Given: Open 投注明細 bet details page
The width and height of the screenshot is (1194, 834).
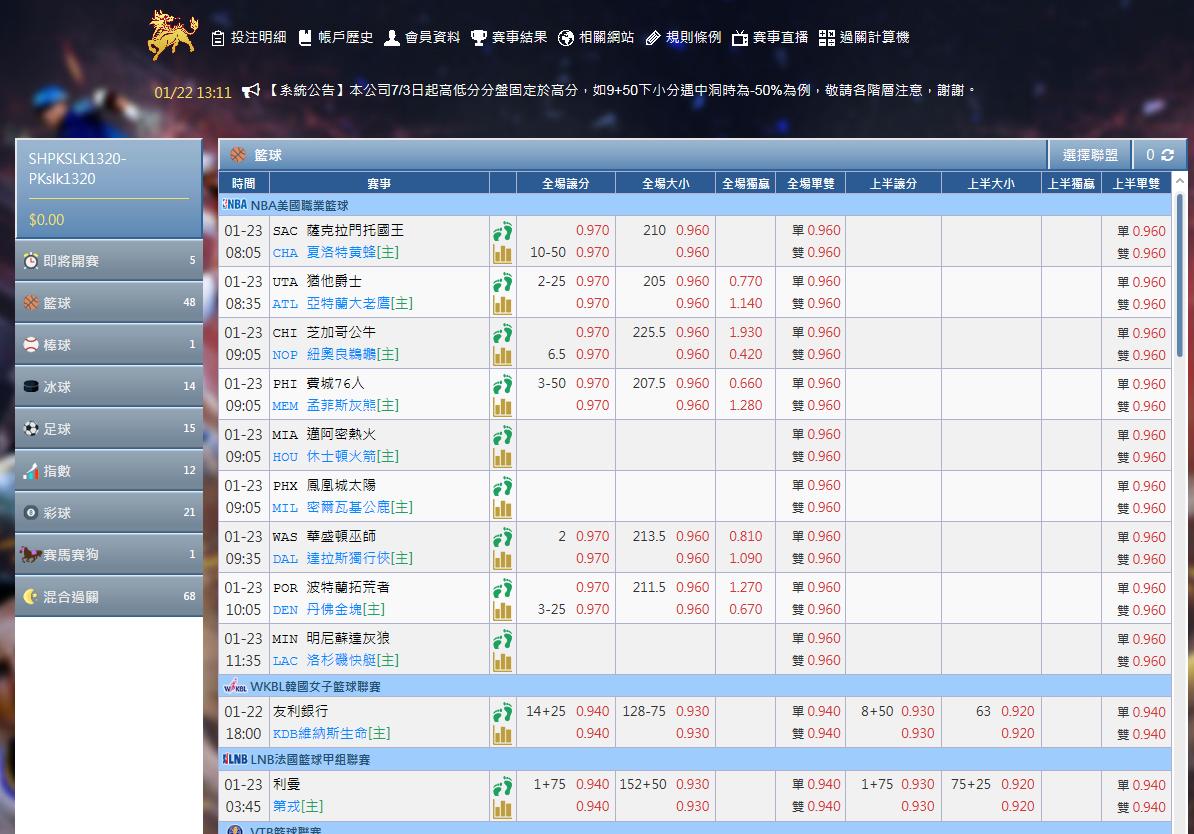Looking at the screenshot, I should coord(248,37).
